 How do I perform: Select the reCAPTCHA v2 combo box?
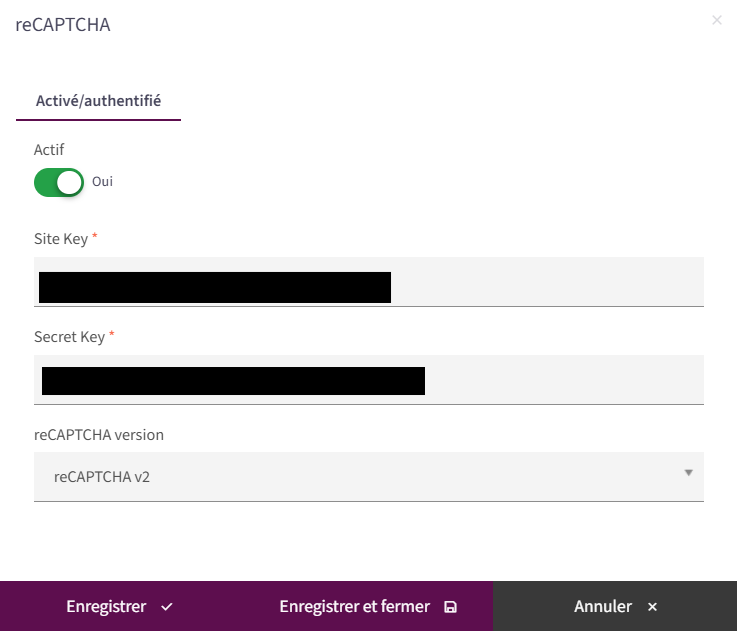(x=368, y=477)
